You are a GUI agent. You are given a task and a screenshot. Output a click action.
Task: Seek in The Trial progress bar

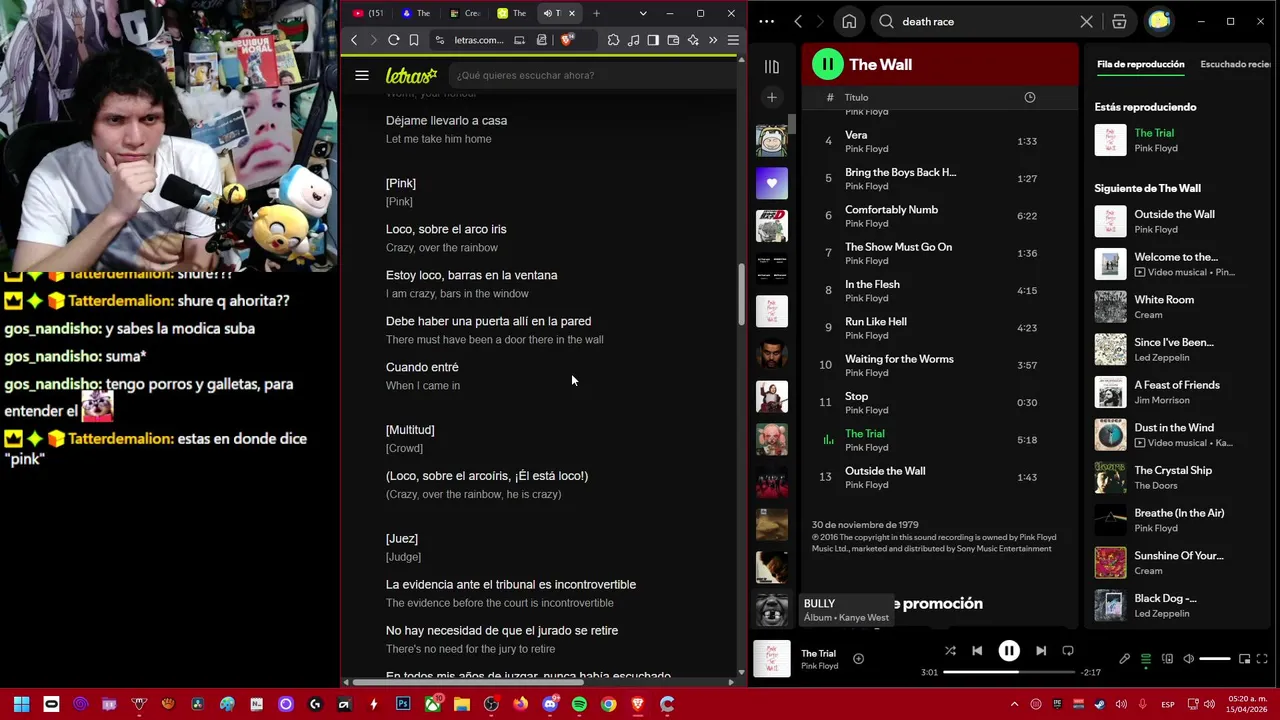[x=1008, y=672]
